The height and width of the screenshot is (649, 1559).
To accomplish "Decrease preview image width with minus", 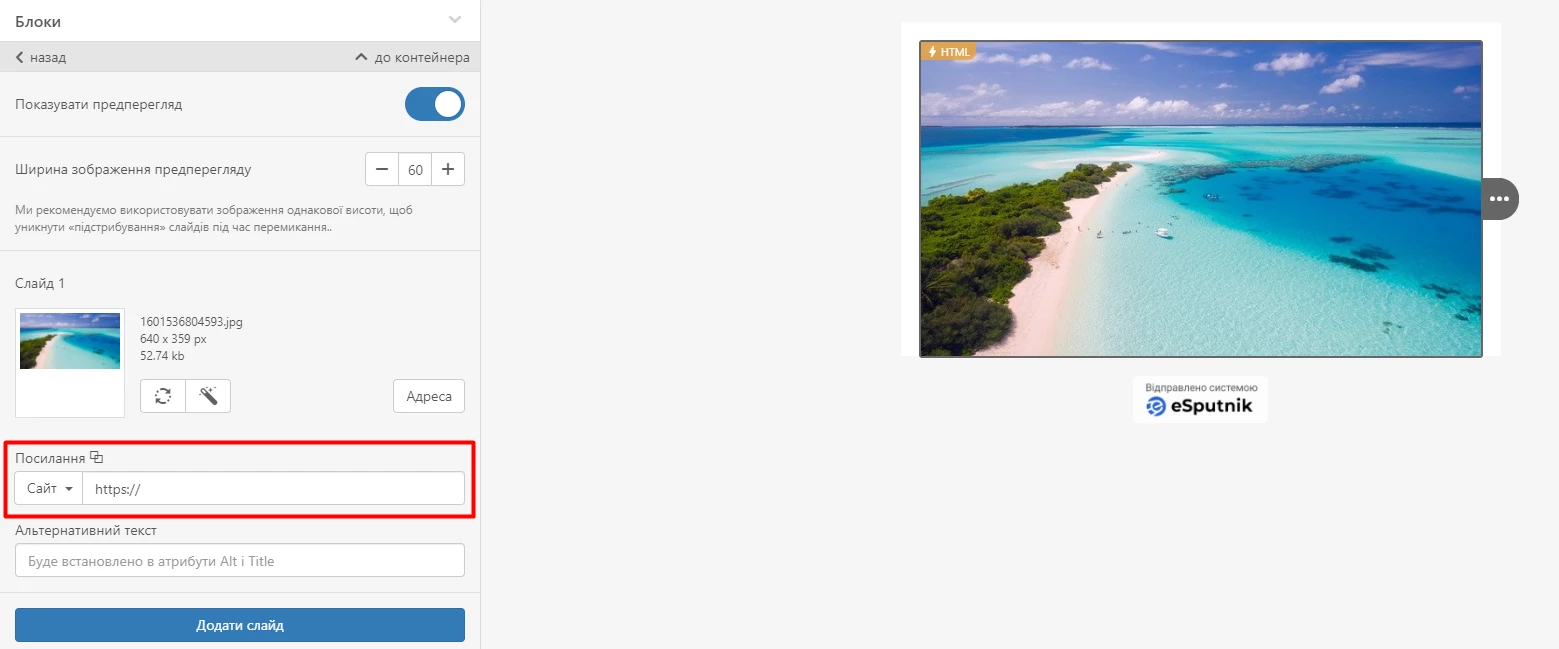I will click(382, 169).
